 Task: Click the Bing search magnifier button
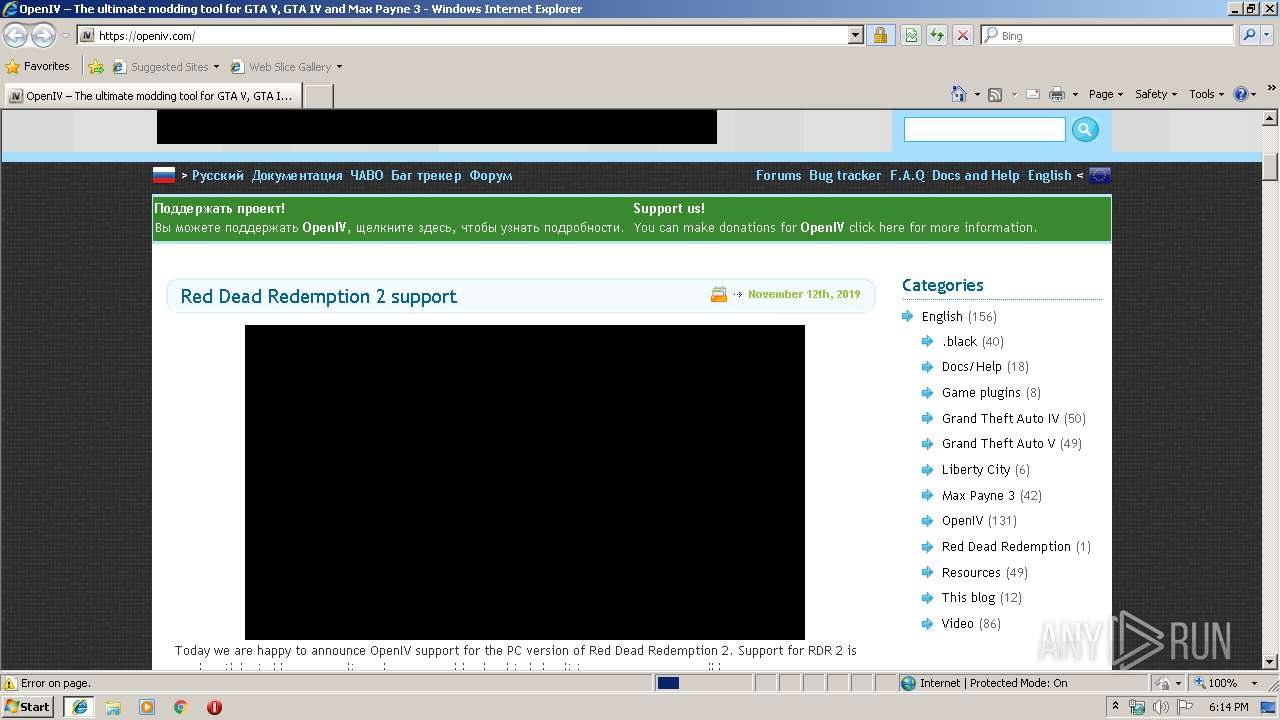point(1249,35)
